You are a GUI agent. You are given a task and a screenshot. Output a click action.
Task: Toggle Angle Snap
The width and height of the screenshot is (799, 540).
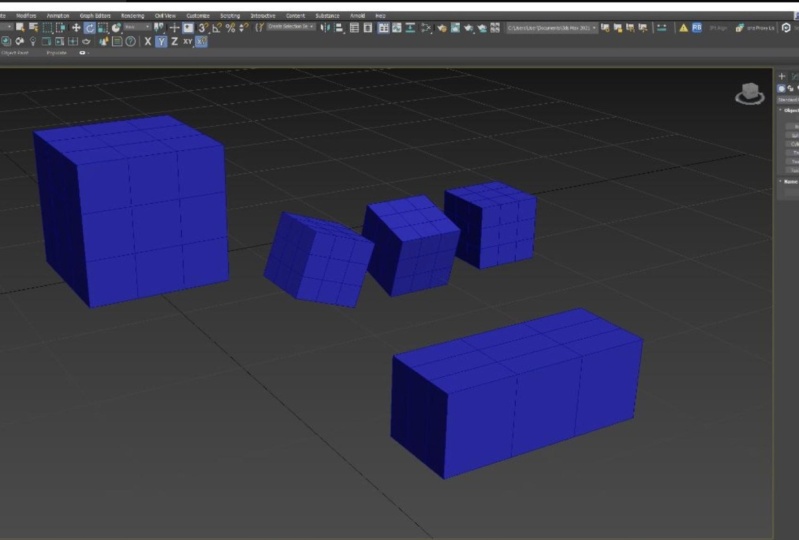[x=217, y=28]
